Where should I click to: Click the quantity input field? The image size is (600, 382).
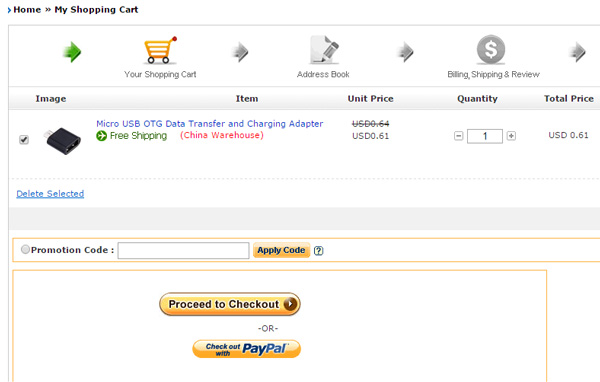click(485, 136)
